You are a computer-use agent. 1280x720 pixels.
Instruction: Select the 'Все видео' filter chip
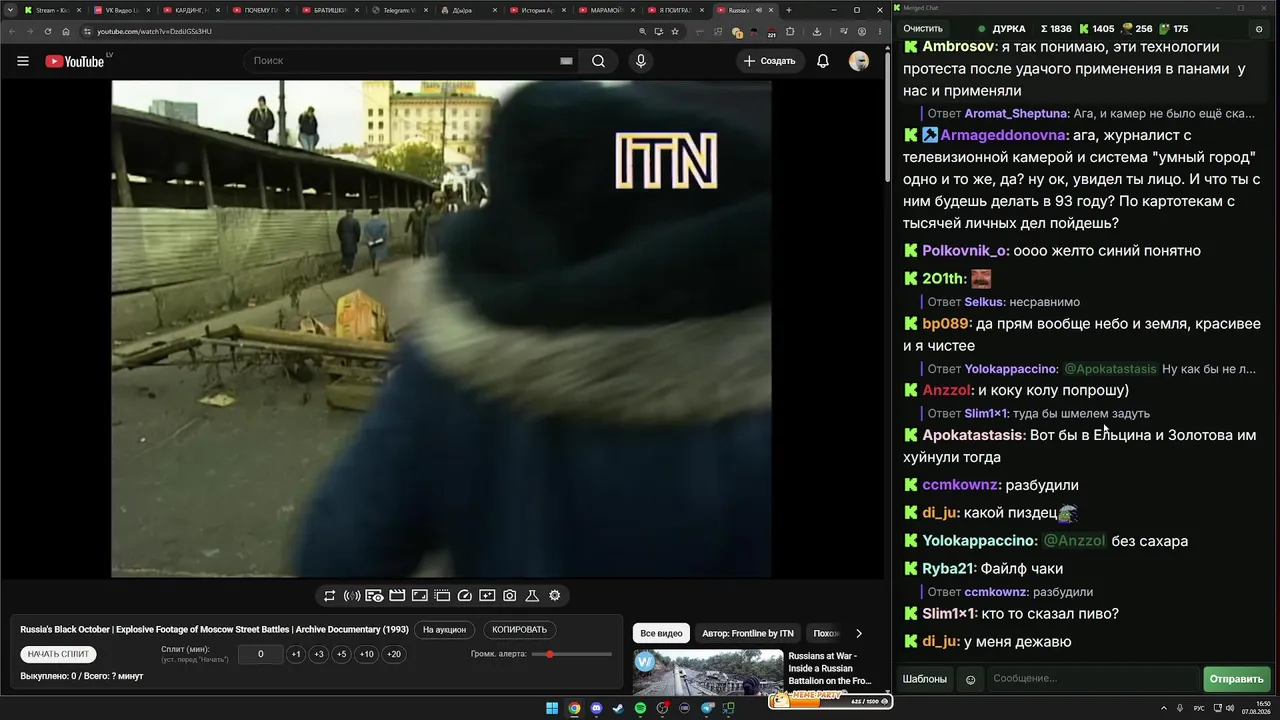click(x=661, y=633)
